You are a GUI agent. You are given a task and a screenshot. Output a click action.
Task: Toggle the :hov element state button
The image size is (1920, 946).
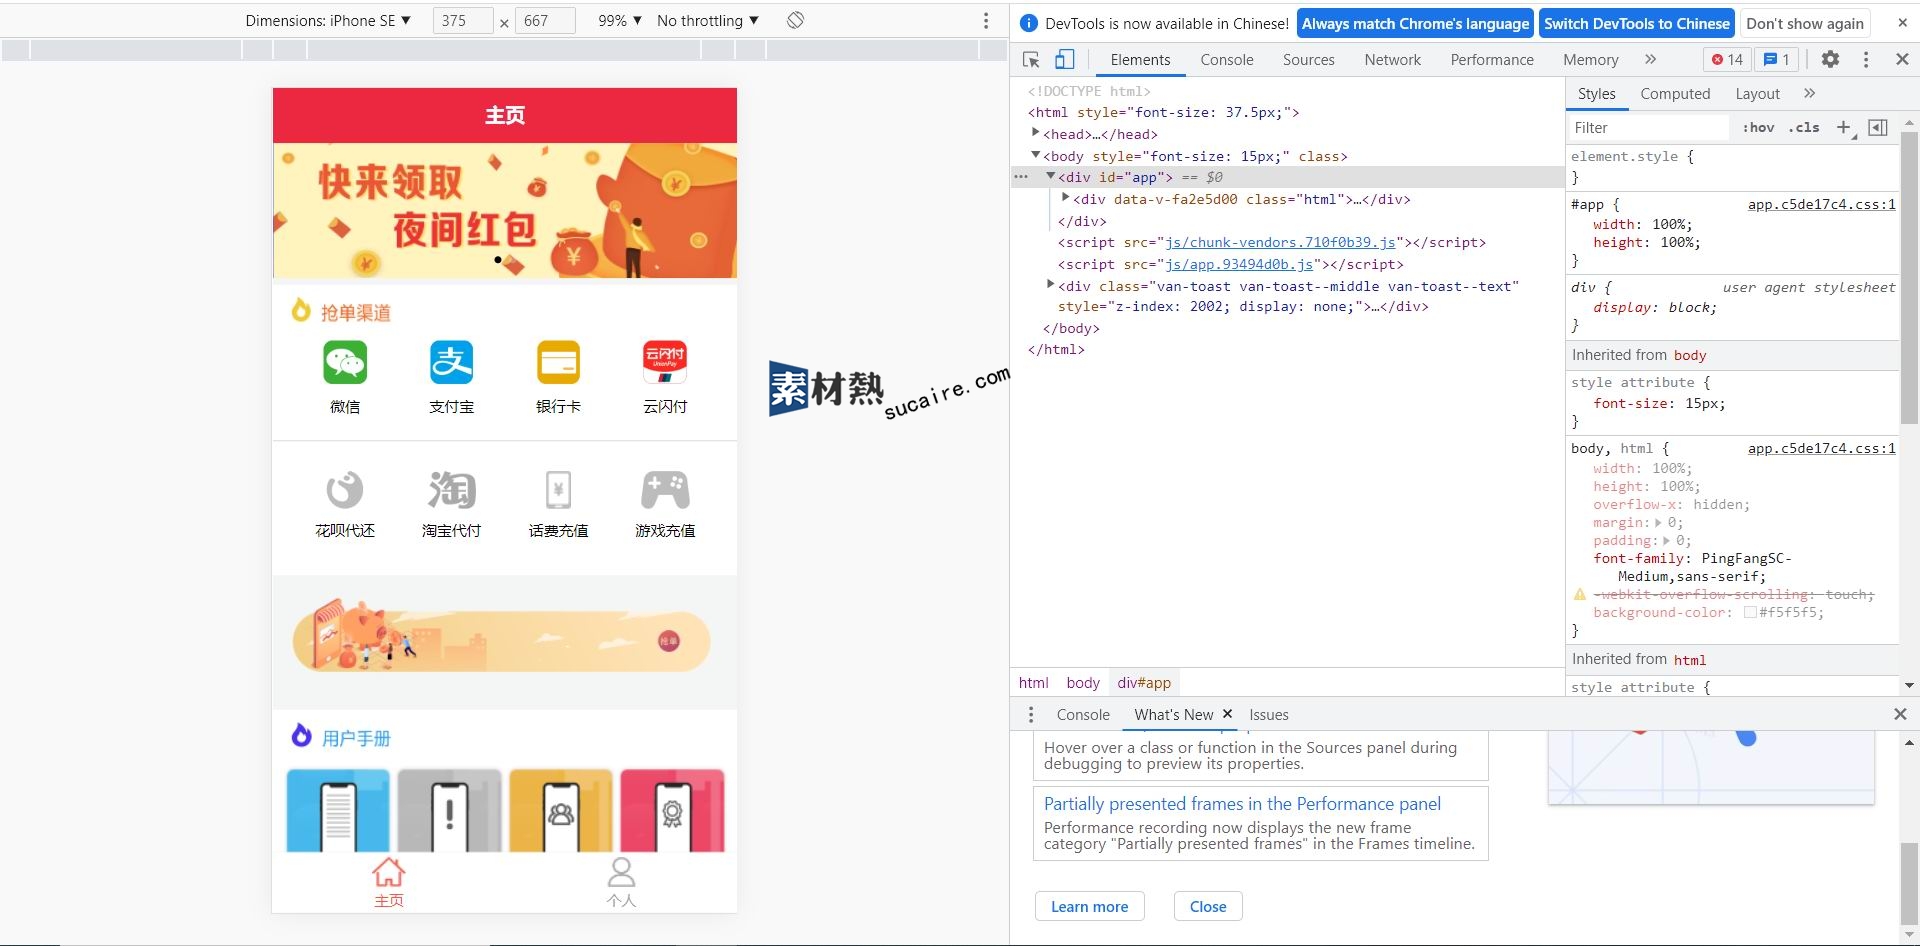1758,128
